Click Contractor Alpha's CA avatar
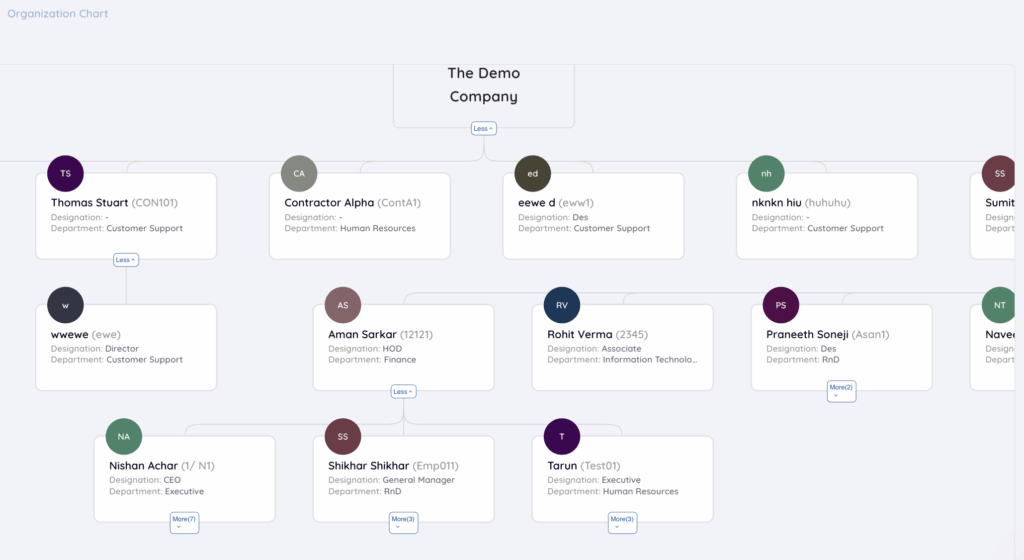 299,173
